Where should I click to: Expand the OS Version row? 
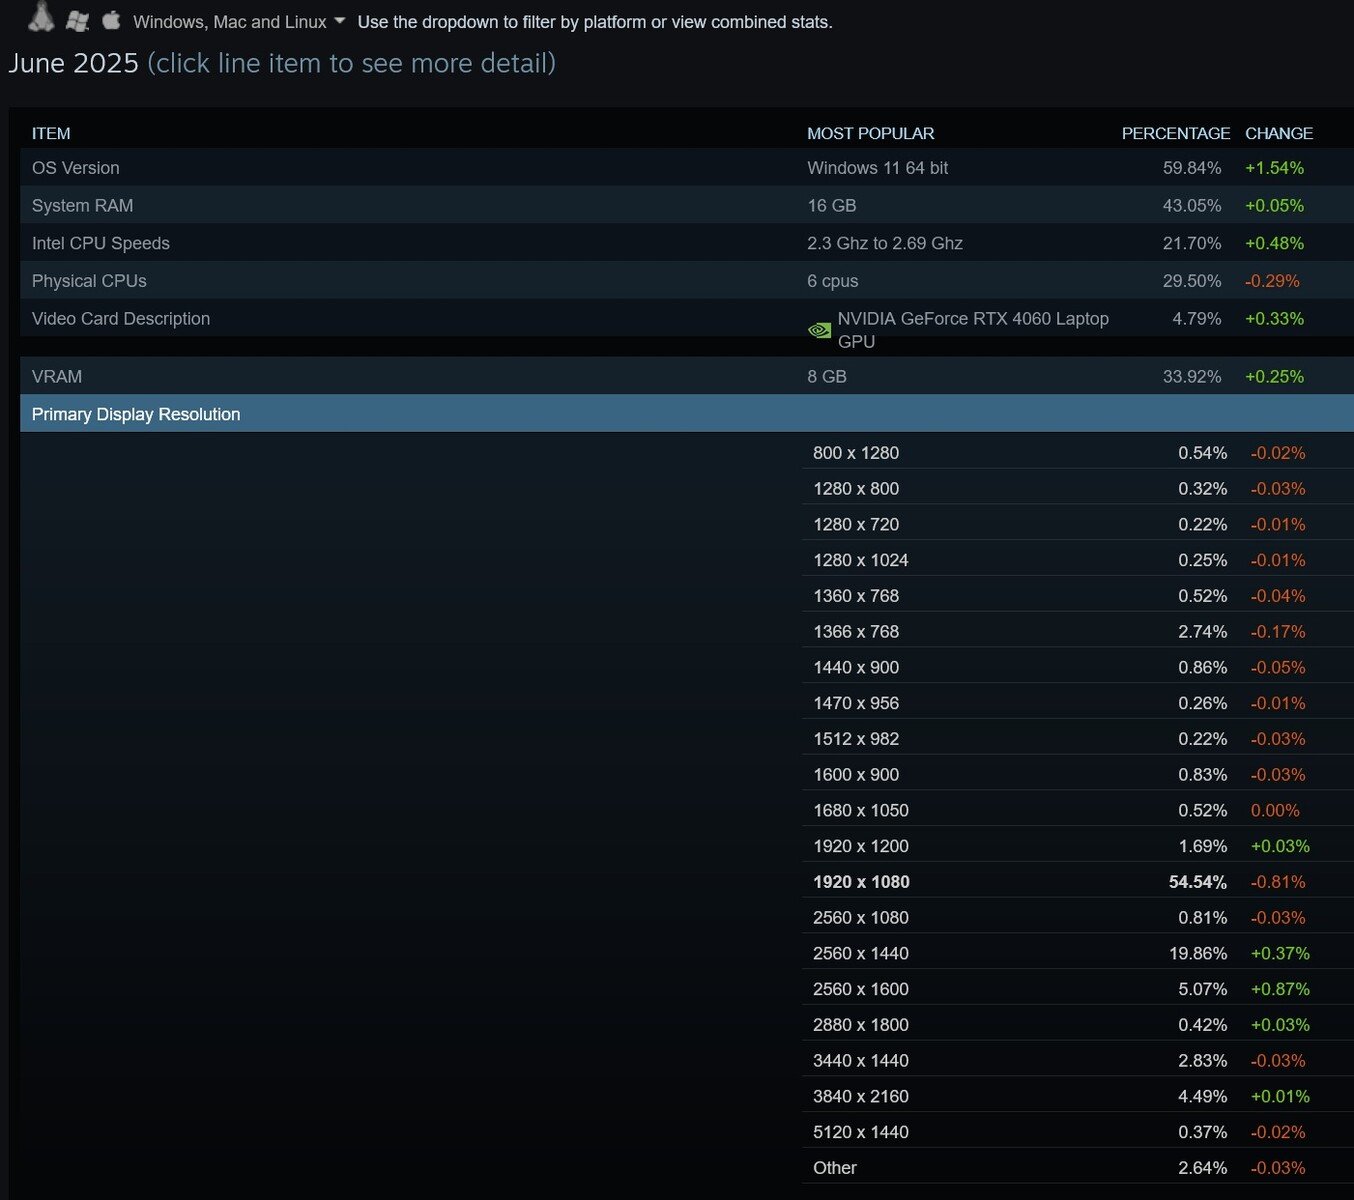(687, 168)
